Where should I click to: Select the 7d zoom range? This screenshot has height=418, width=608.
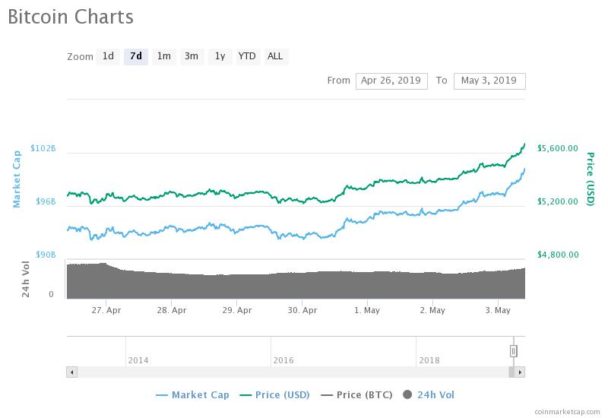(x=136, y=57)
